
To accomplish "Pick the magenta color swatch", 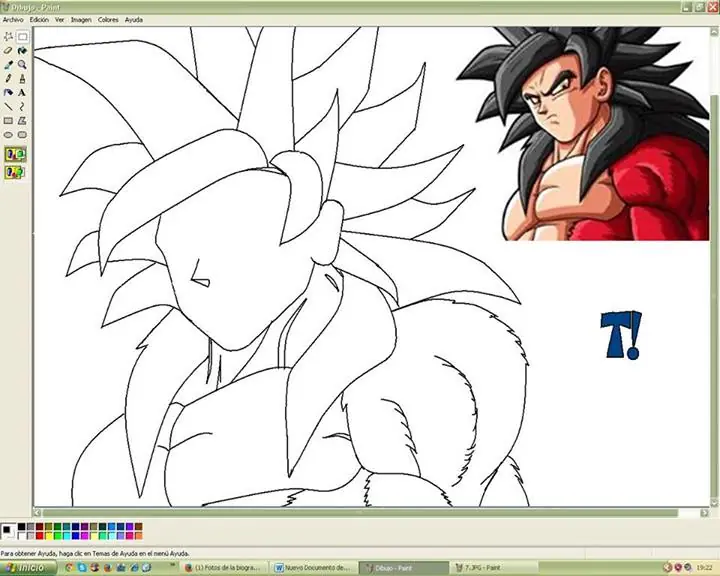I will click(84, 536).
